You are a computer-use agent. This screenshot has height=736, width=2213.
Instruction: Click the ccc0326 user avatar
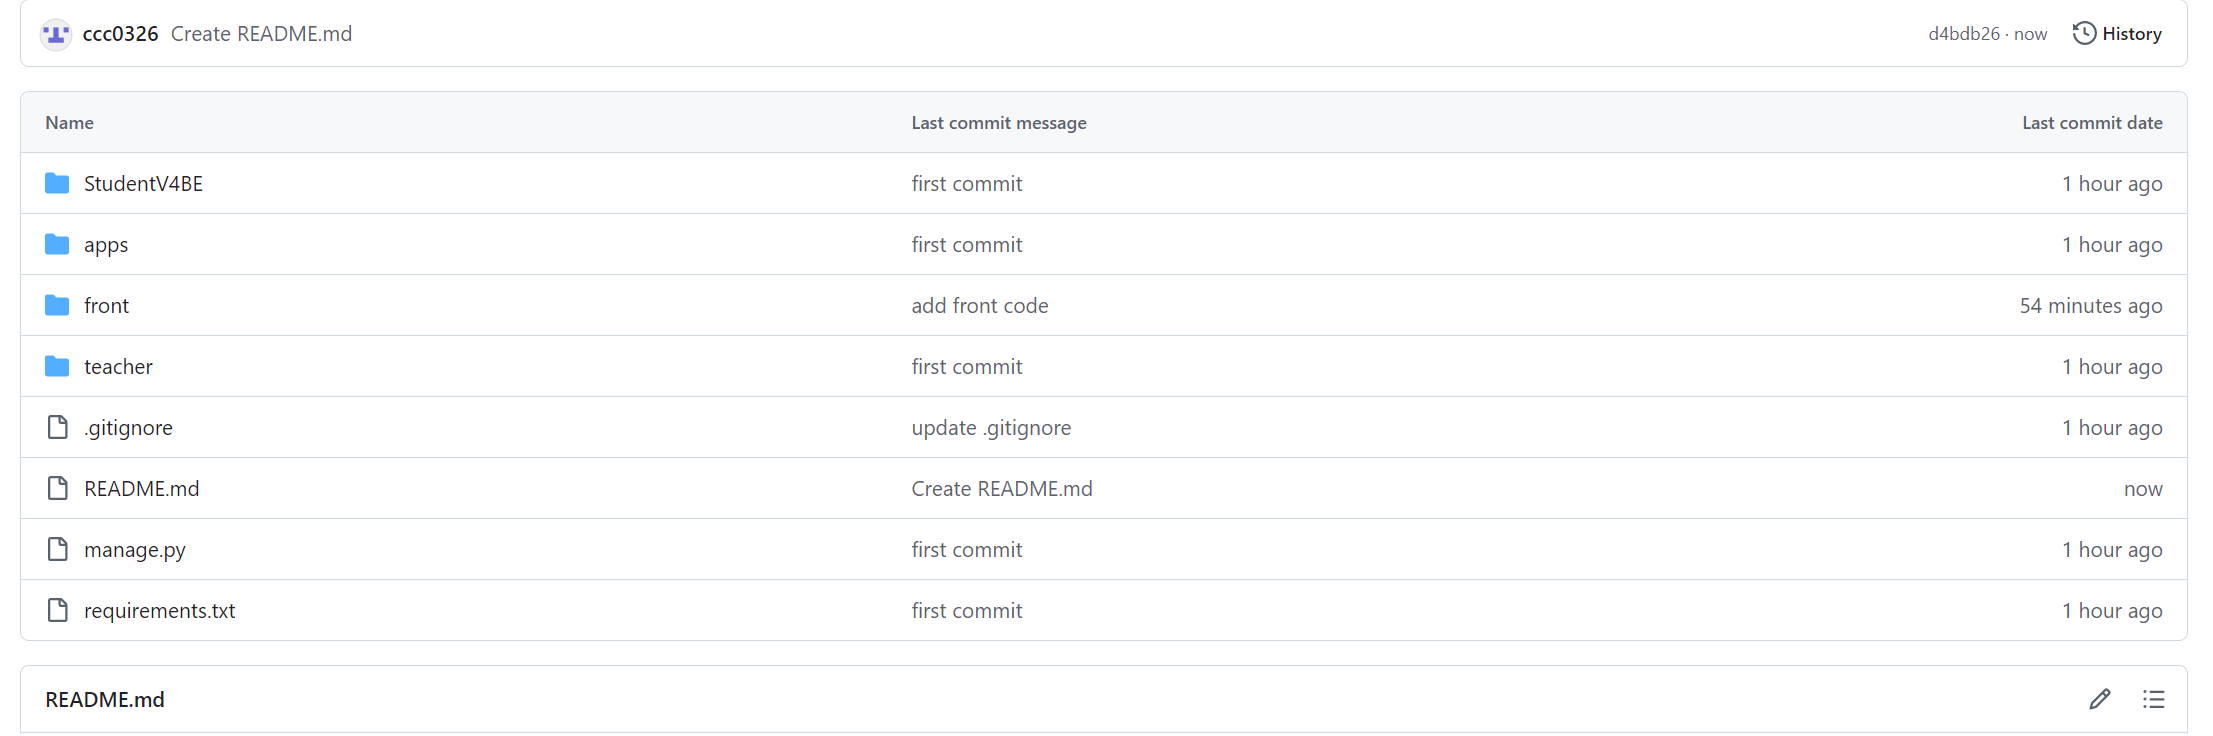pos(56,34)
